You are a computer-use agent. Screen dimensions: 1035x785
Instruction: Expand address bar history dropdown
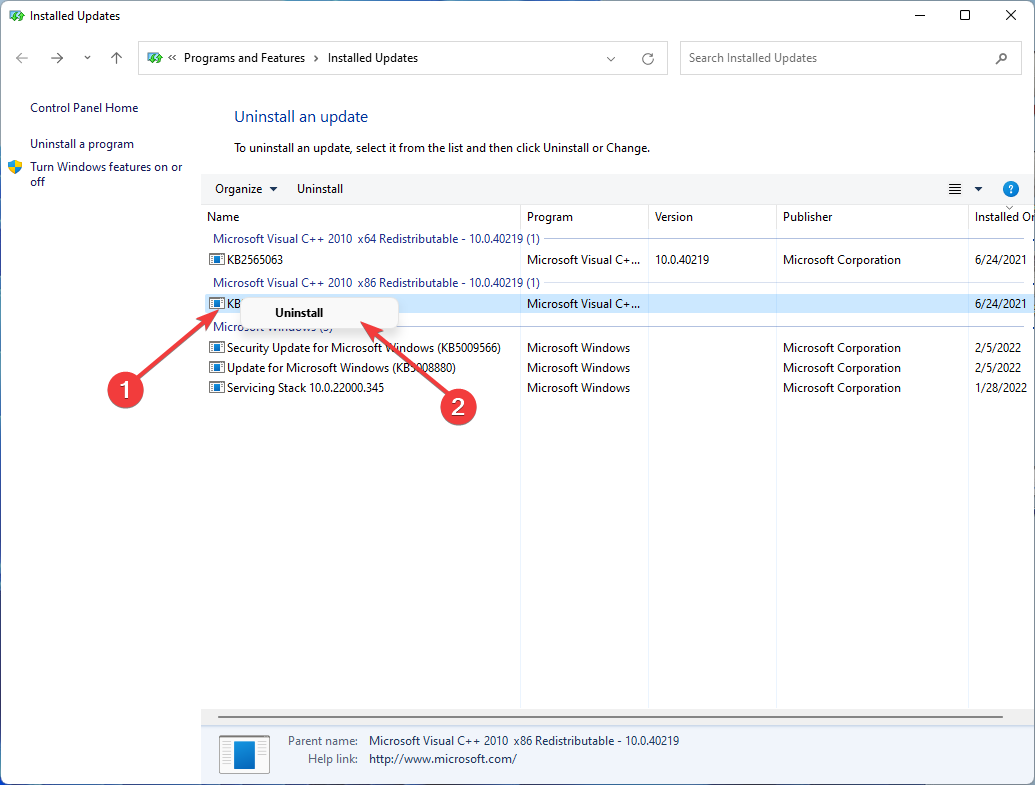point(611,59)
